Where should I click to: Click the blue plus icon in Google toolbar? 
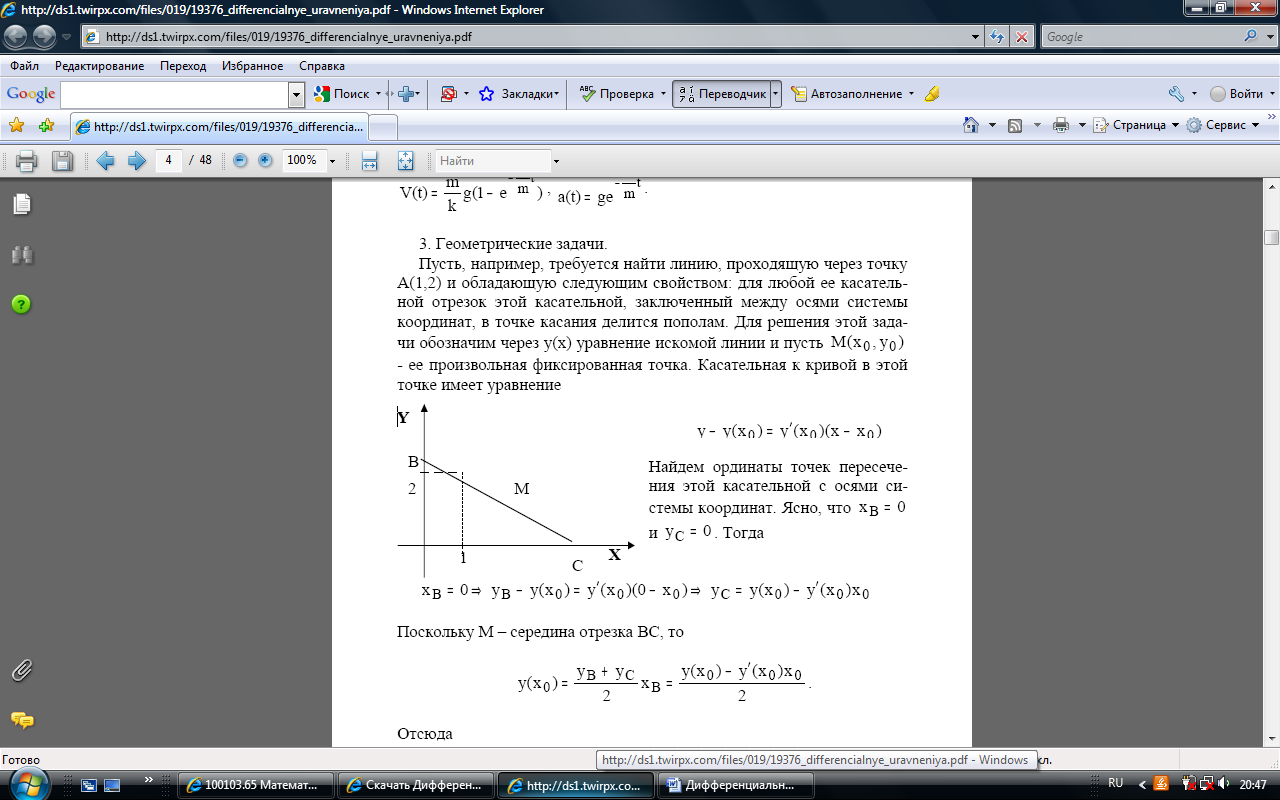pyautogui.click(x=406, y=94)
